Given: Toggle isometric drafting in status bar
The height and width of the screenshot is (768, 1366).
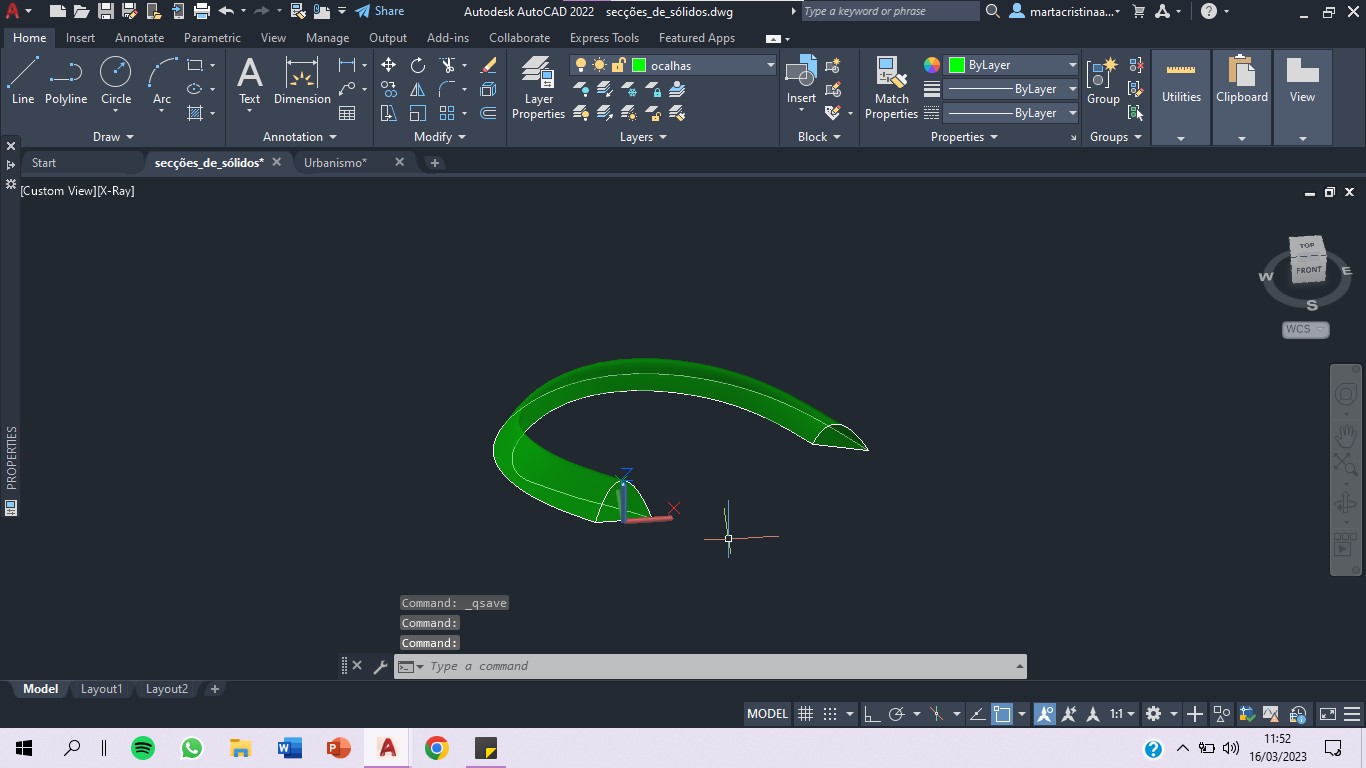Looking at the screenshot, I should coord(937,714).
